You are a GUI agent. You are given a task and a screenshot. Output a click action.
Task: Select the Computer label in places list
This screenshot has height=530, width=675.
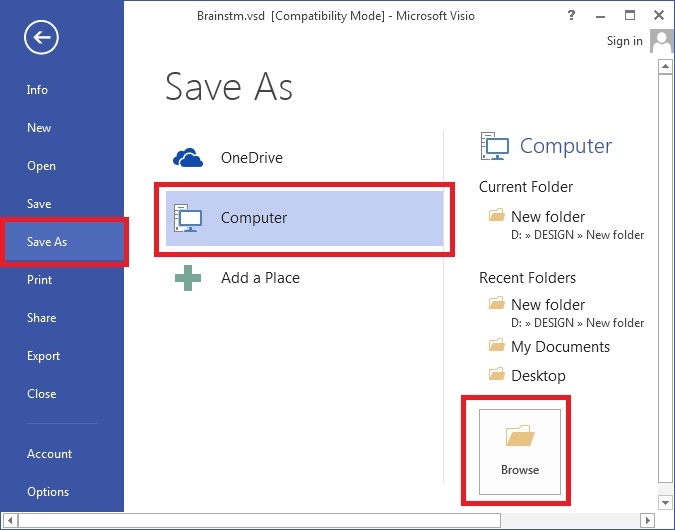[x=254, y=218]
